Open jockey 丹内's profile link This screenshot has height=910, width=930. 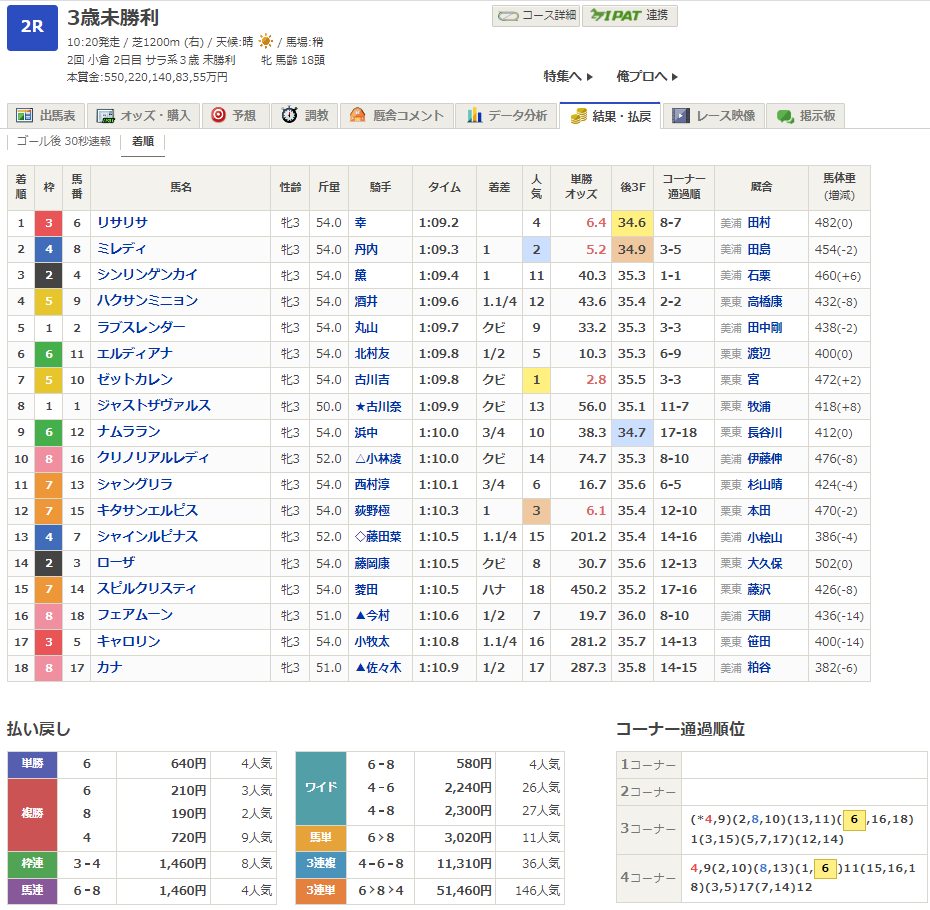[x=366, y=249]
